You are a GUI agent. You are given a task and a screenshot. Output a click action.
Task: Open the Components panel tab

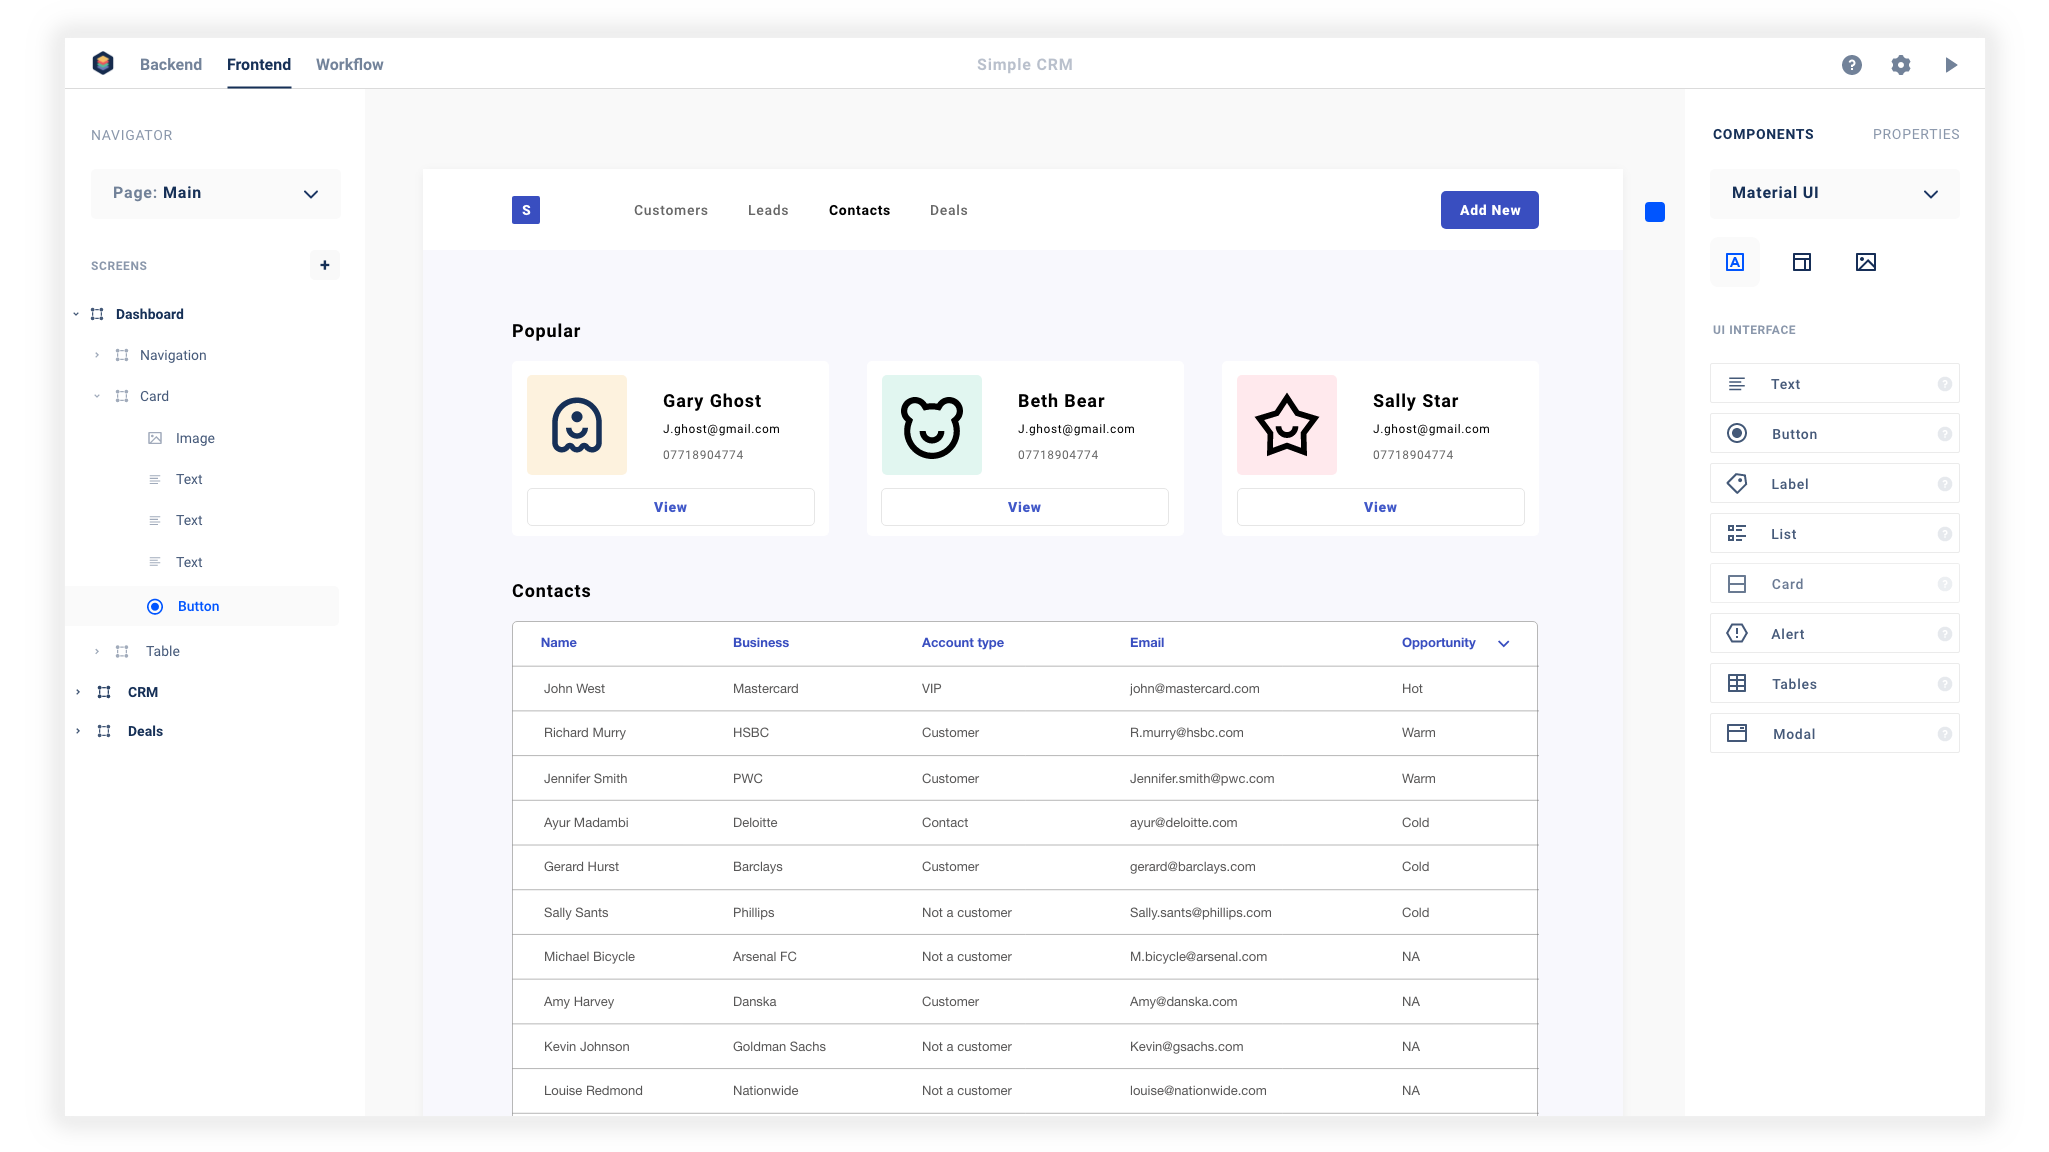click(1763, 134)
